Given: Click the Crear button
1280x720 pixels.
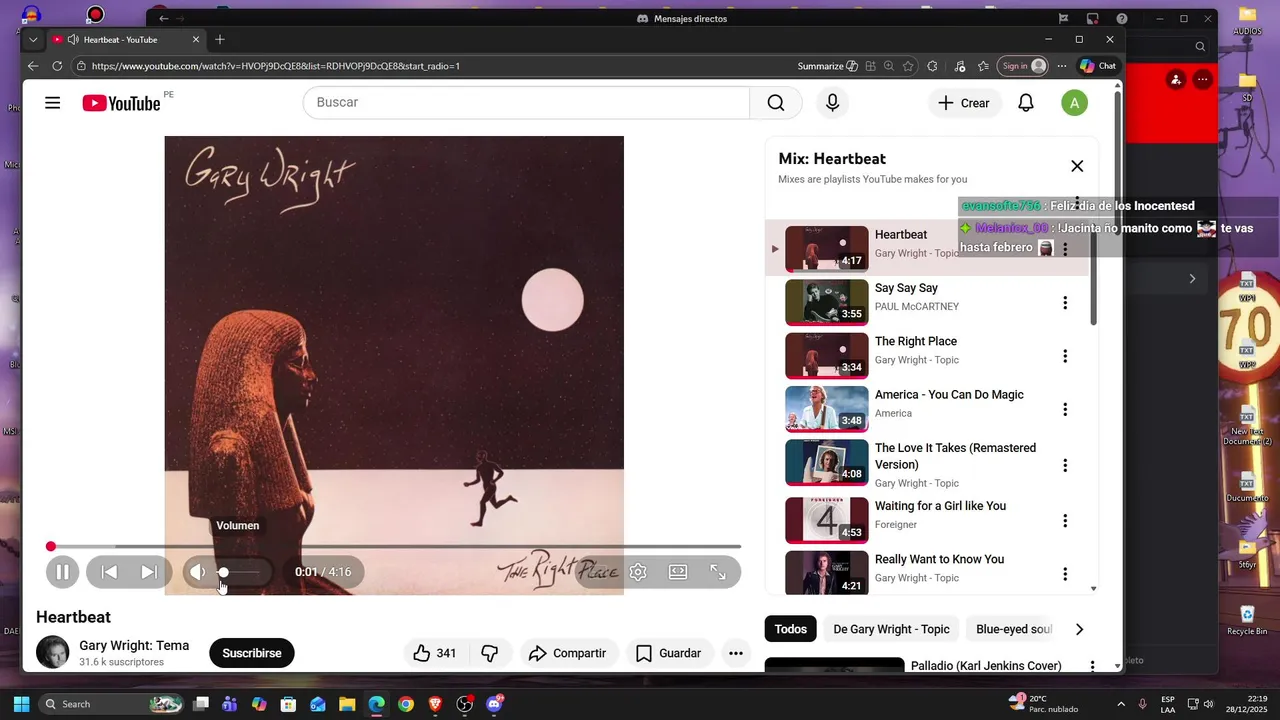Looking at the screenshot, I should pos(964,103).
